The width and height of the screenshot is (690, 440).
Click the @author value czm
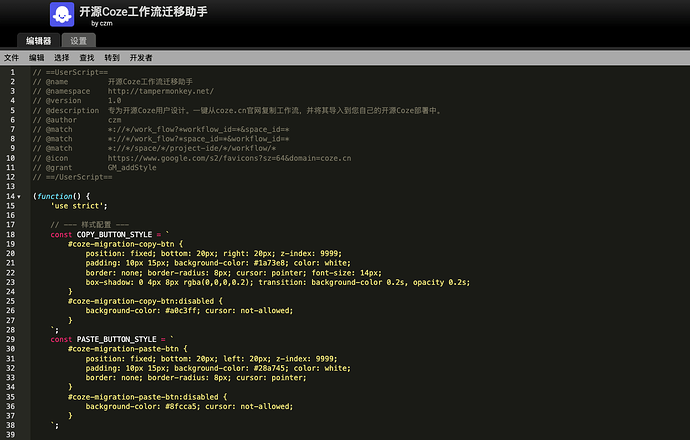point(114,120)
